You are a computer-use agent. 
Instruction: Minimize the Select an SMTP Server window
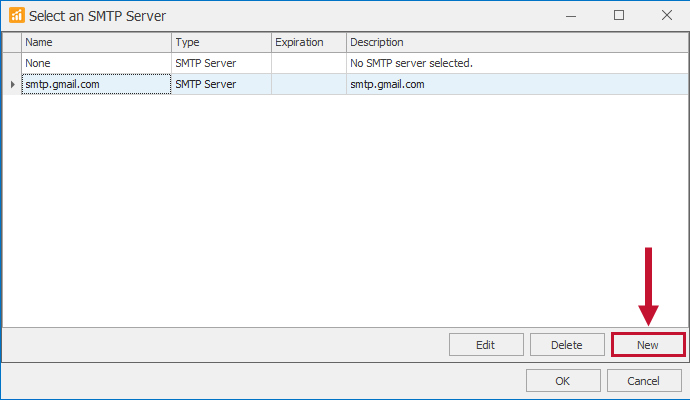(x=571, y=15)
